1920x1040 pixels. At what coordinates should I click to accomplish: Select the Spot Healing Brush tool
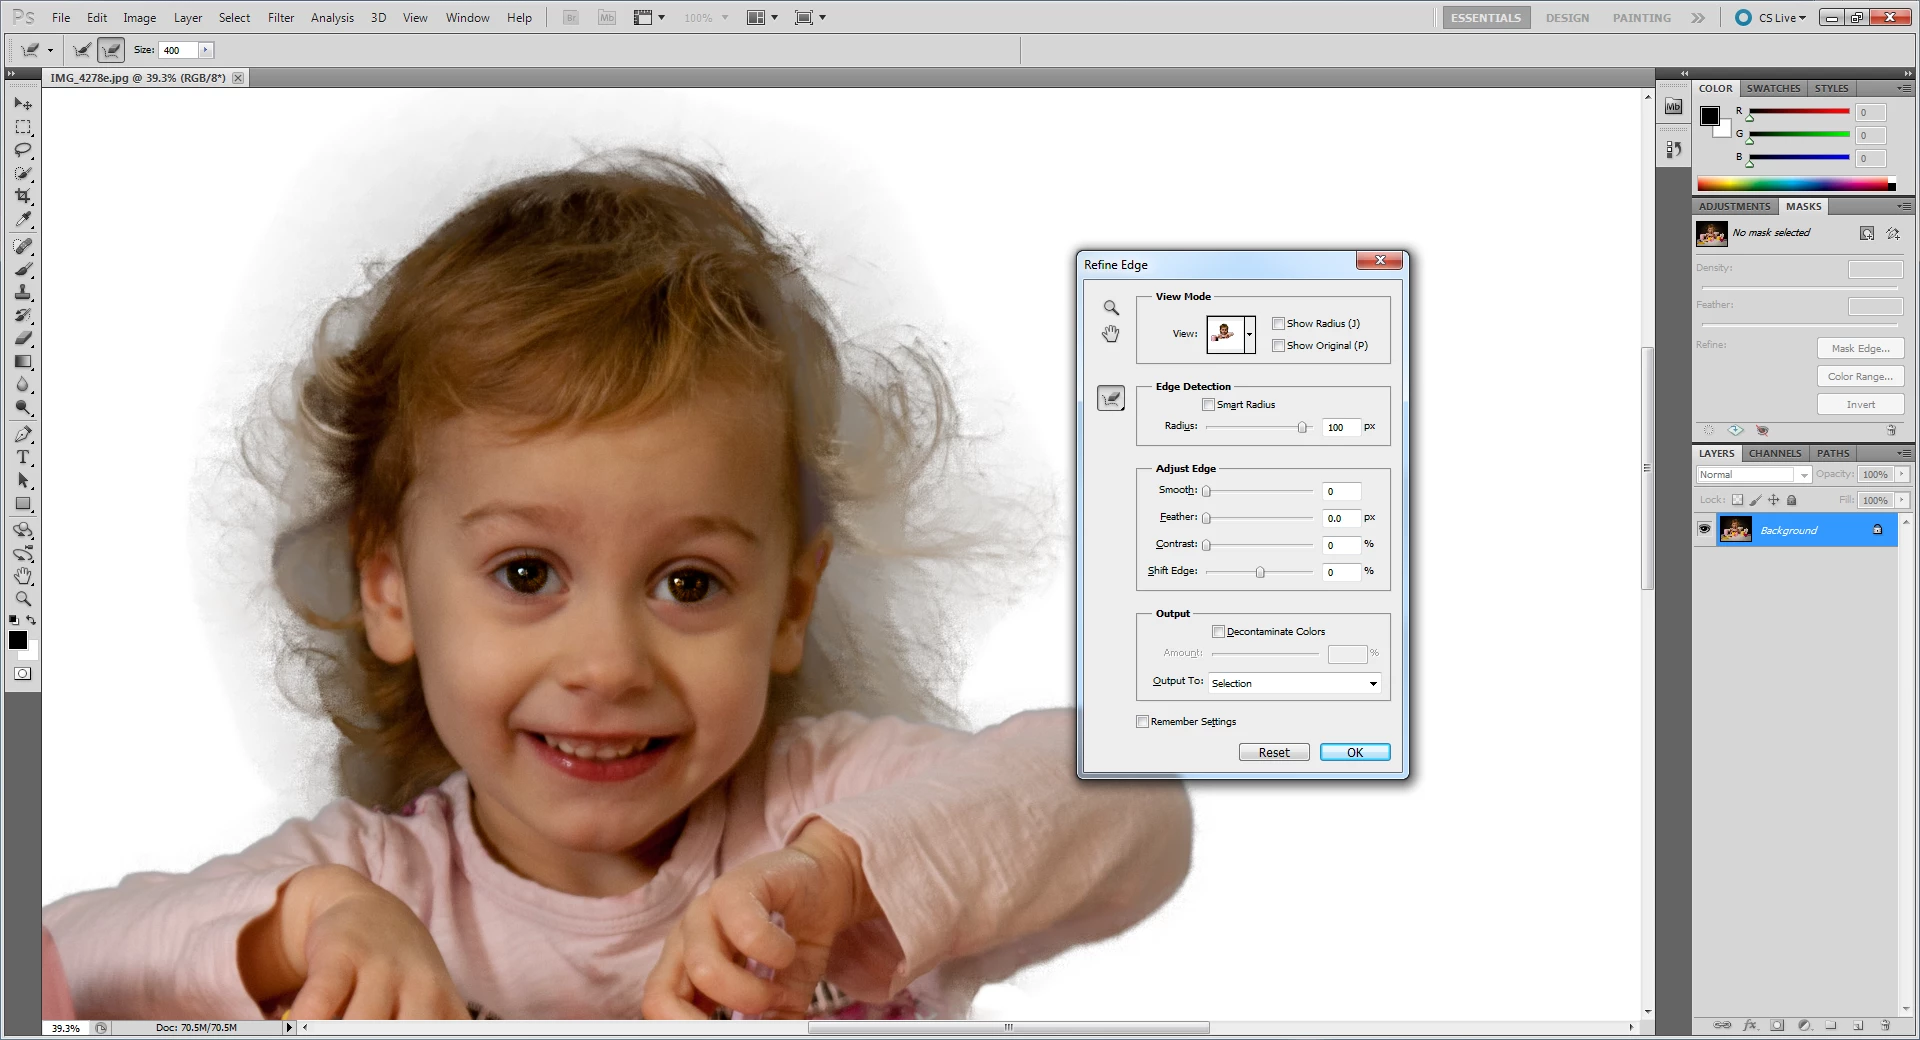point(23,246)
